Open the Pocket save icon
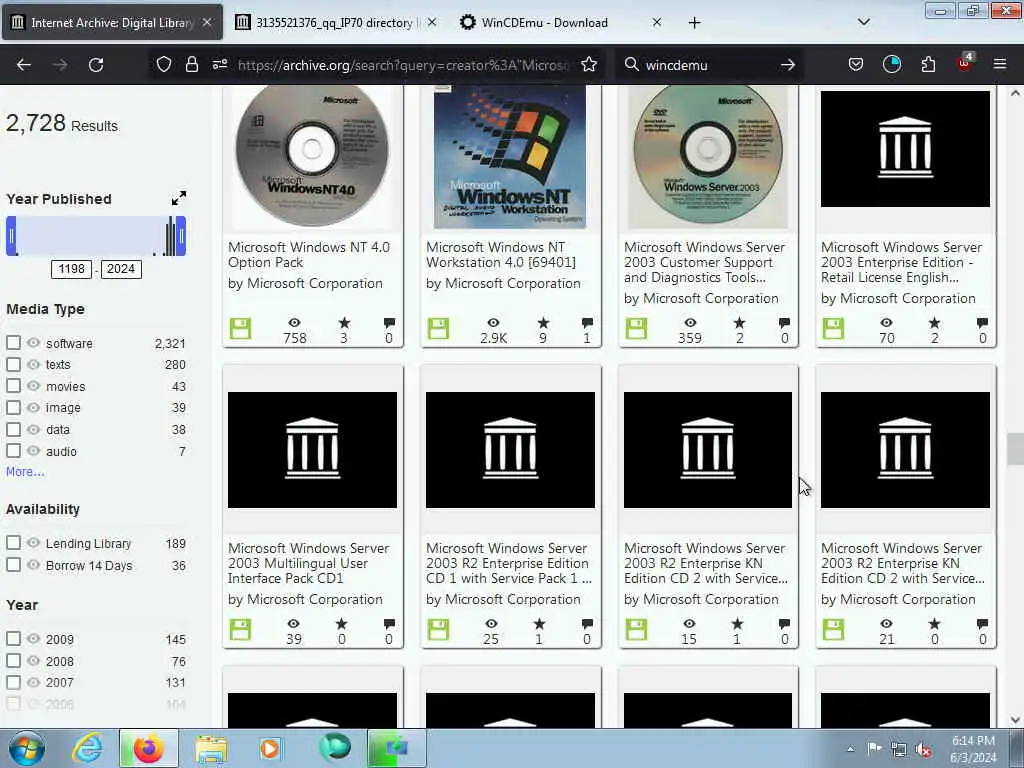The height and width of the screenshot is (768, 1024). click(856, 65)
